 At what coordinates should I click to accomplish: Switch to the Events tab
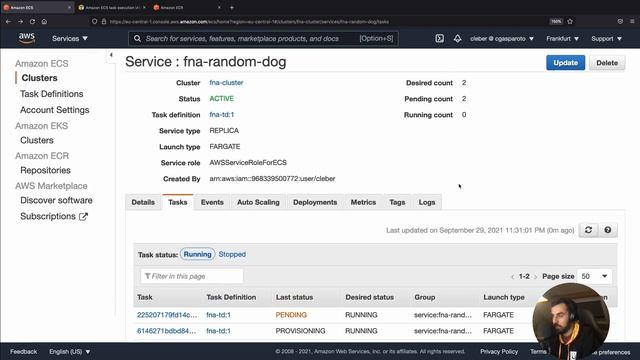212,202
